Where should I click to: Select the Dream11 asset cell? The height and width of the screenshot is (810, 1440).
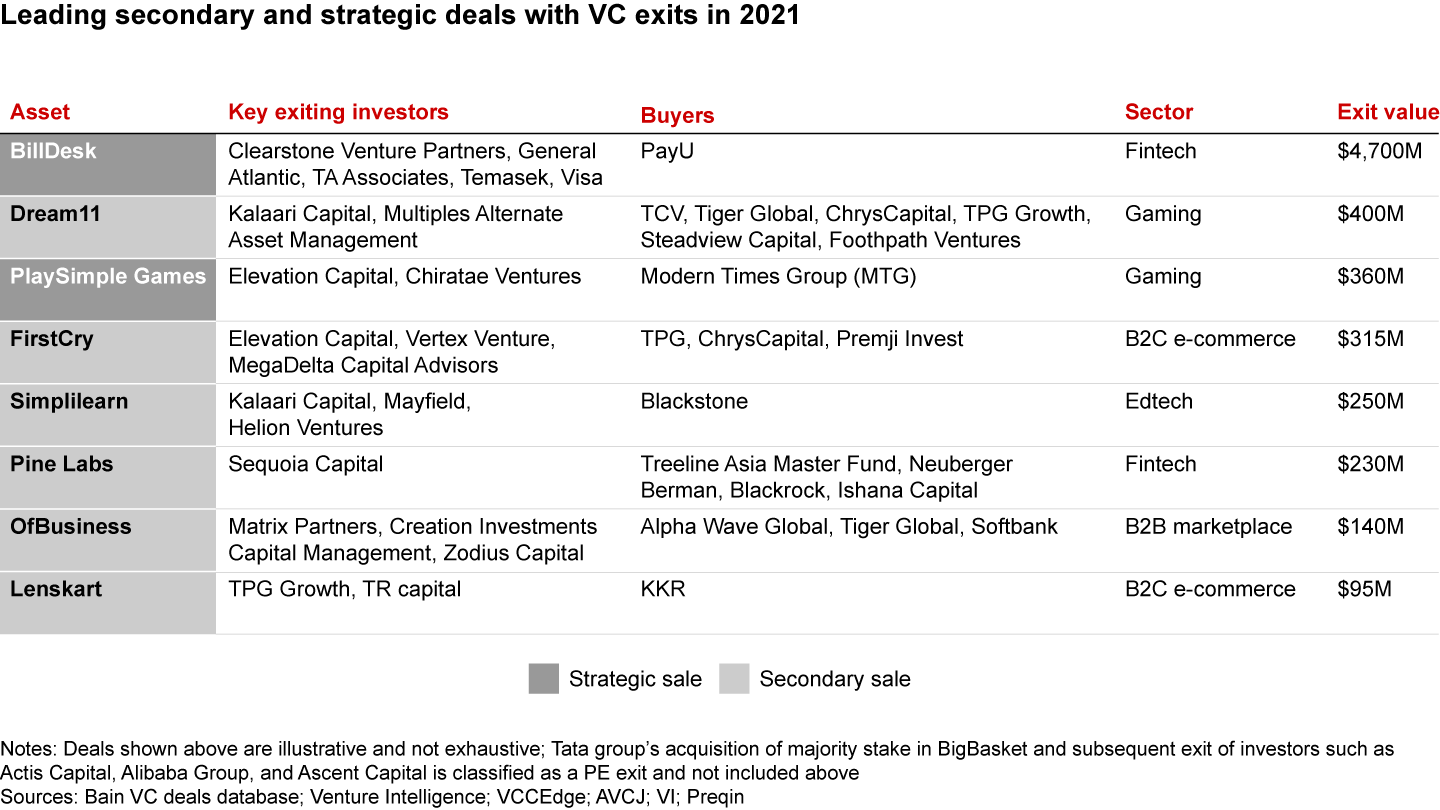(108, 227)
